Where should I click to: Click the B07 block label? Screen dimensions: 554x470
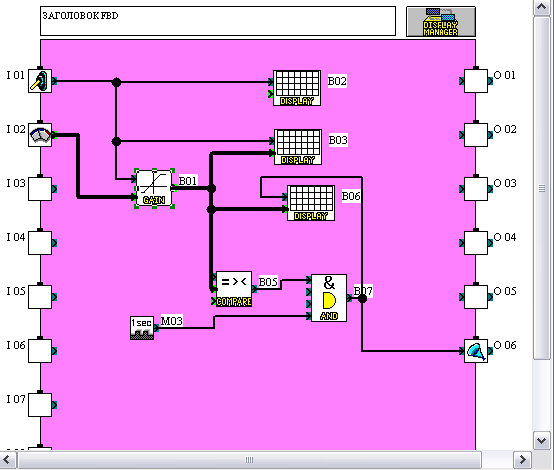[364, 291]
